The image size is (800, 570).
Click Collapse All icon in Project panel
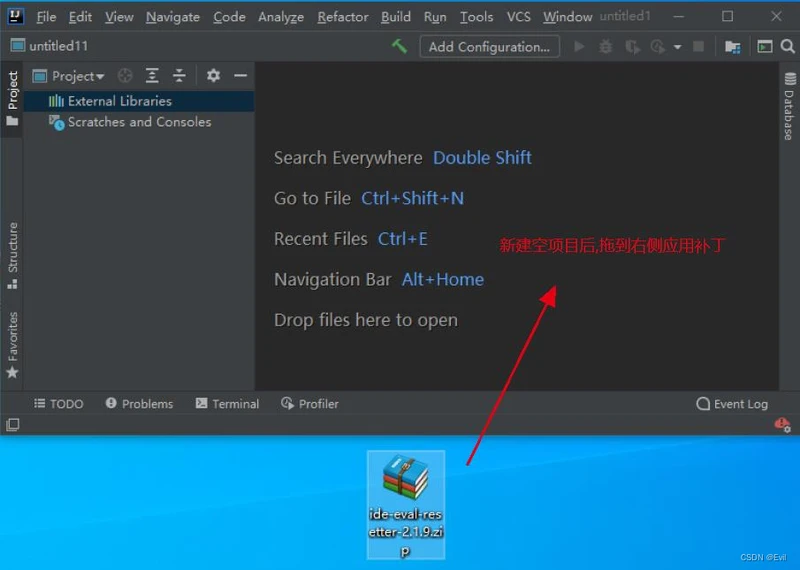pos(179,76)
